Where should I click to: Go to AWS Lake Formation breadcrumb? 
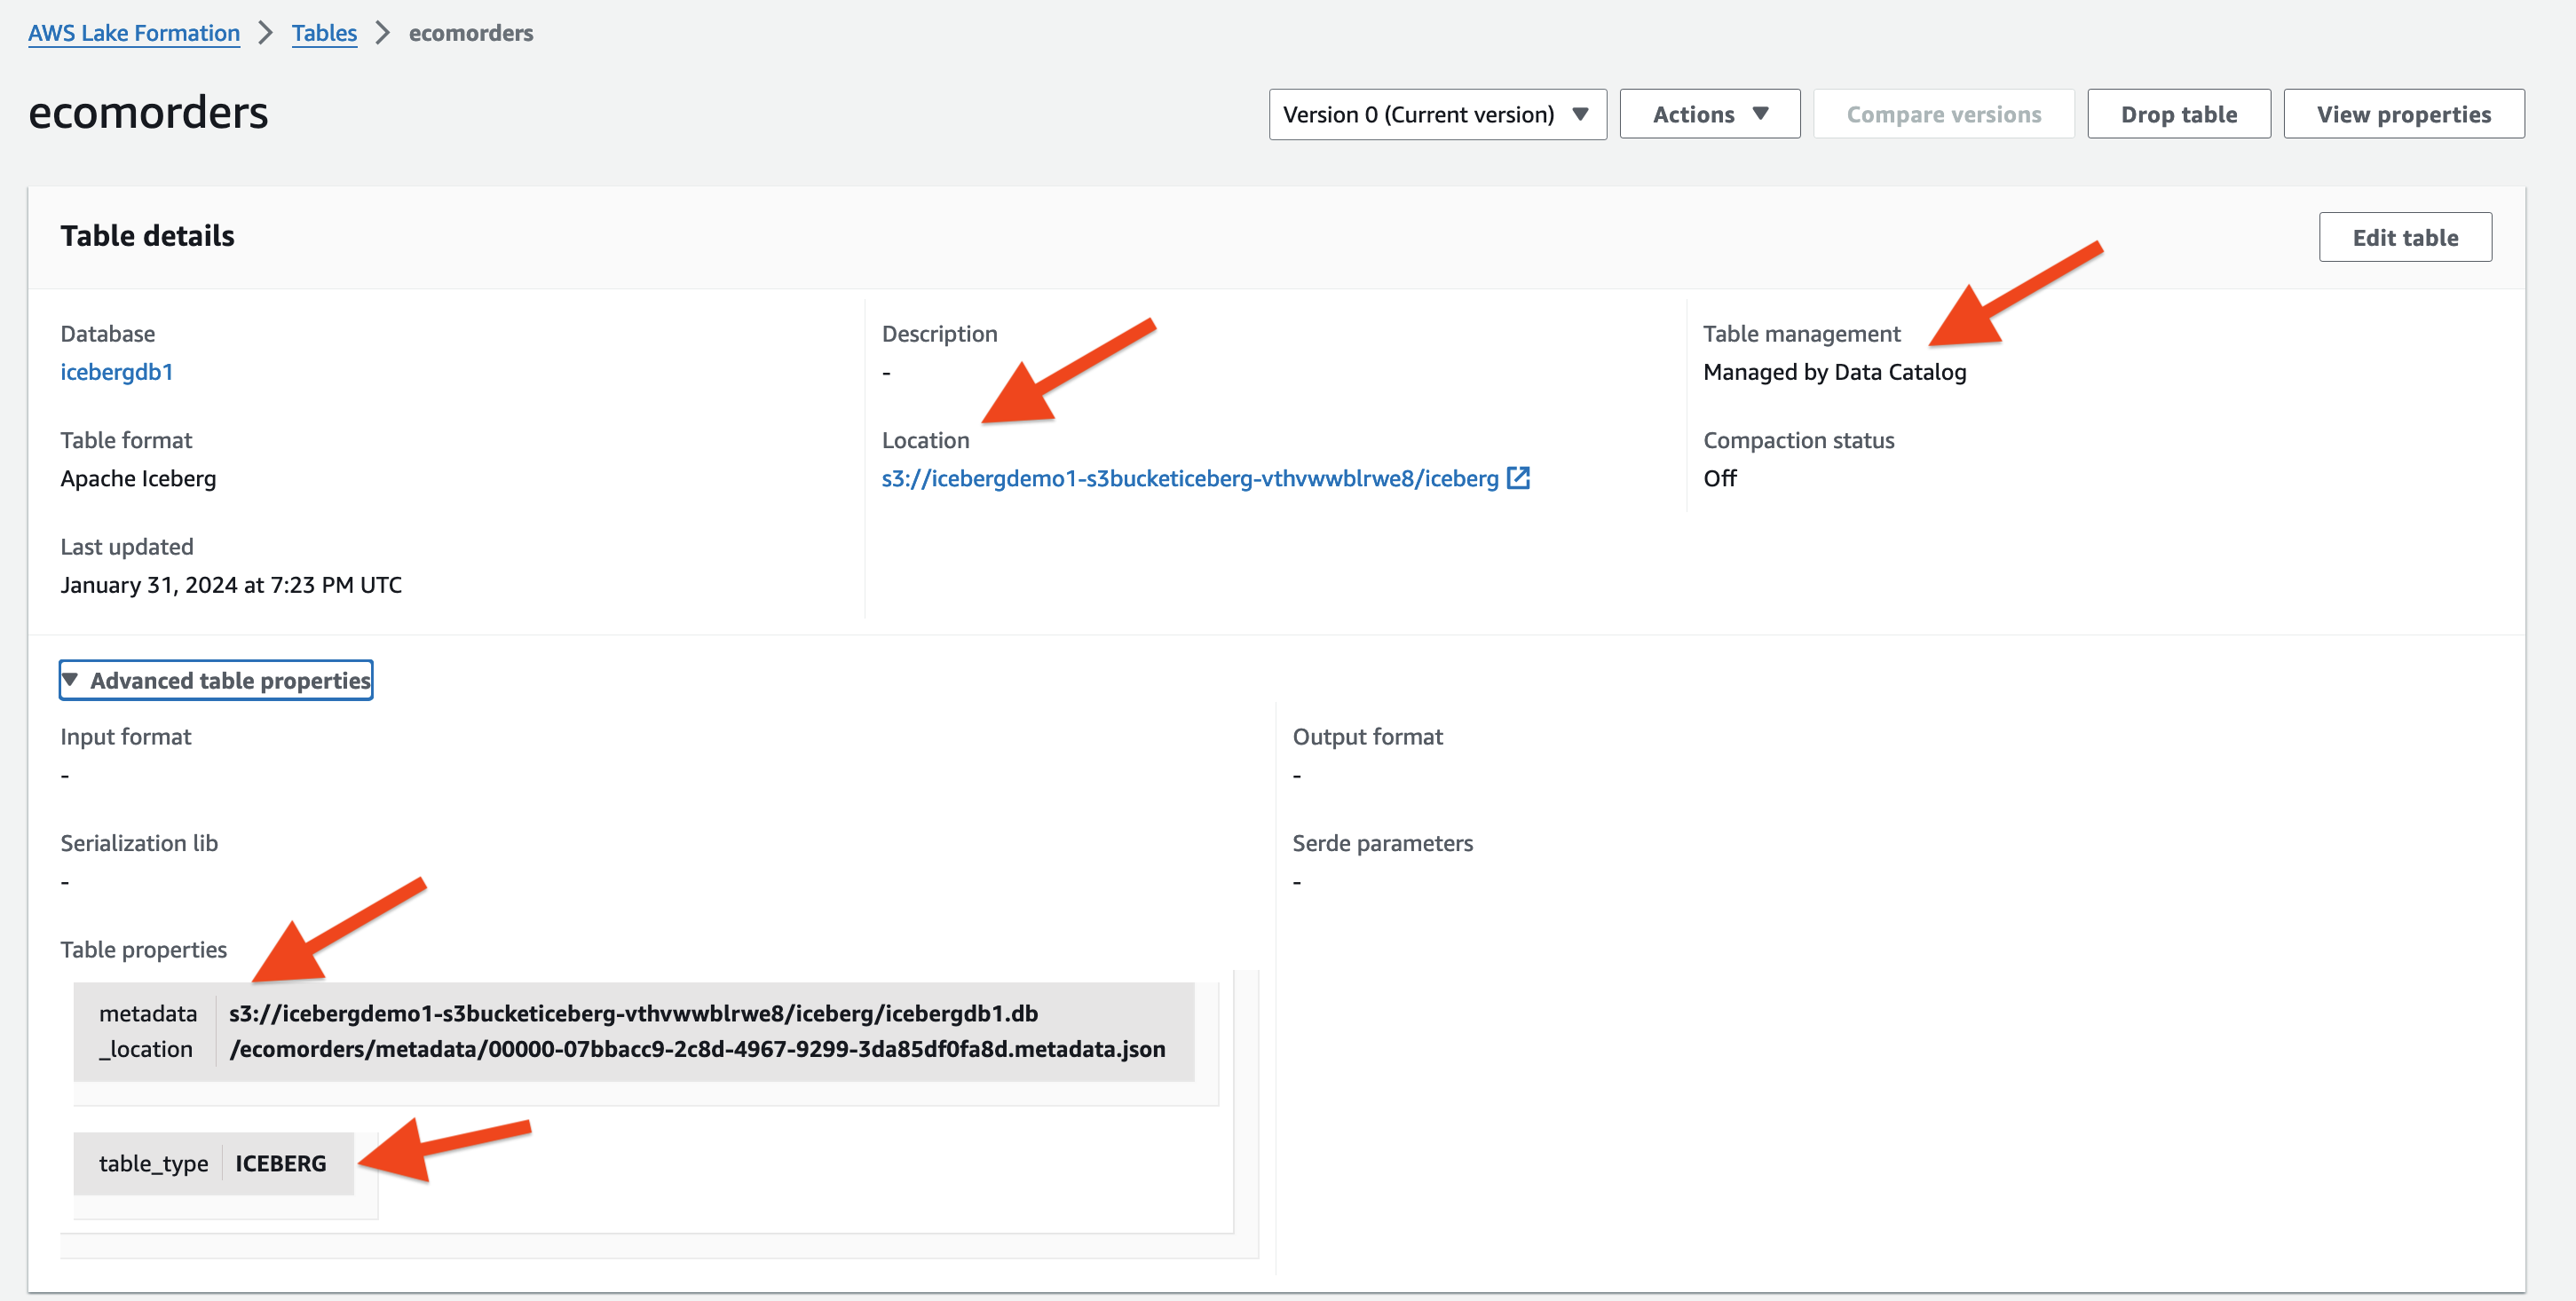click(x=134, y=33)
